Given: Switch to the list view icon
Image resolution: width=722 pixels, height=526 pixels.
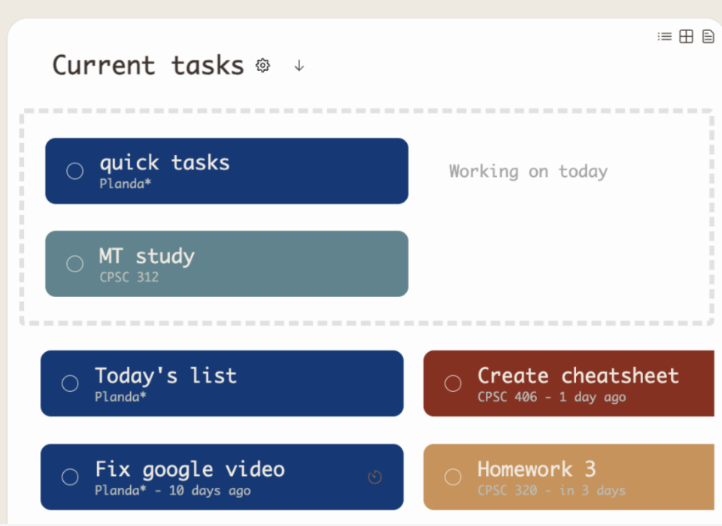Looking at the screenshot, I should coord(664,36).
